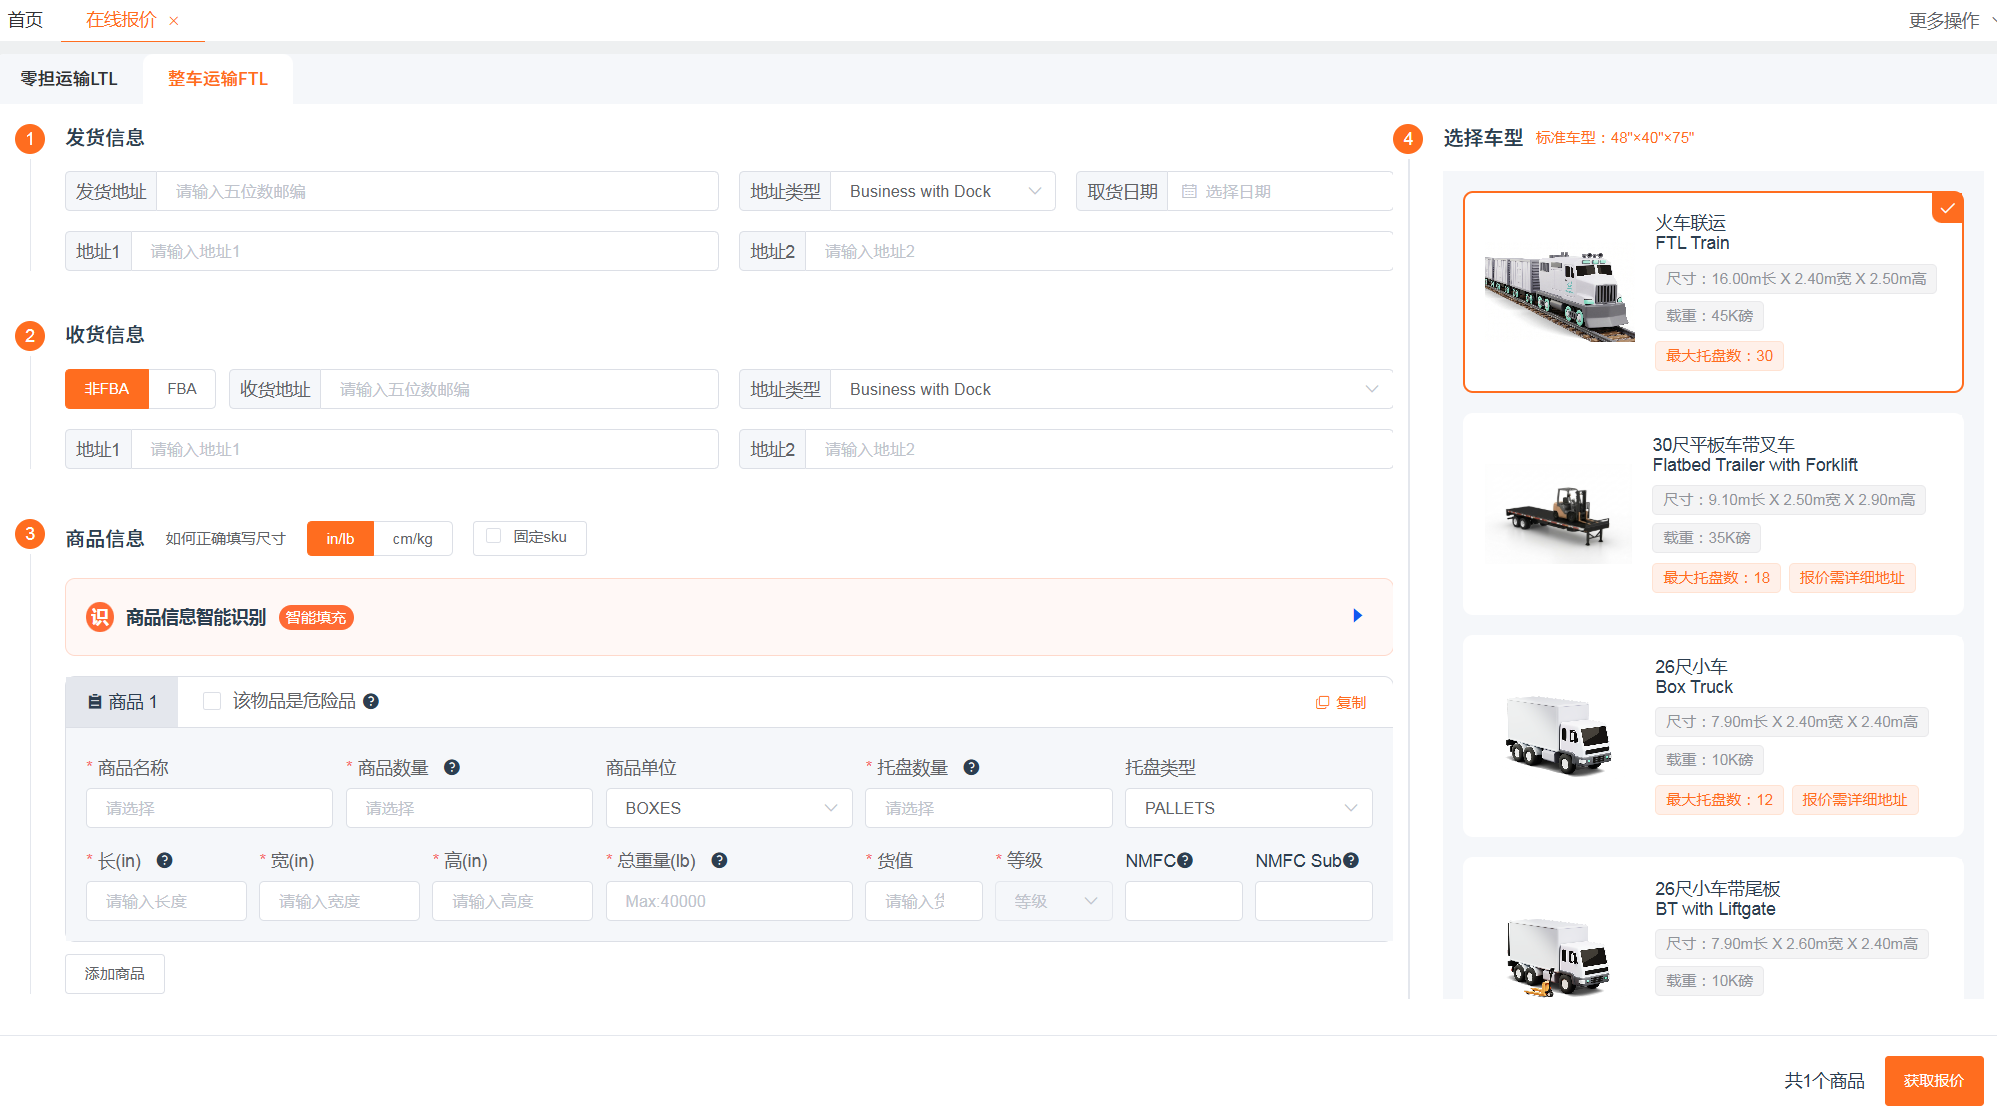Click the help icon beside 该物品是危险品

tap(371, 701)
